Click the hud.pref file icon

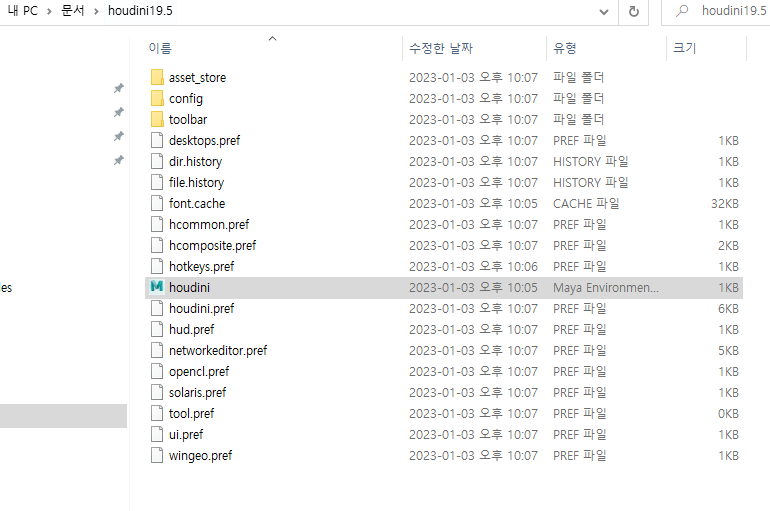(x=157, y=329)
